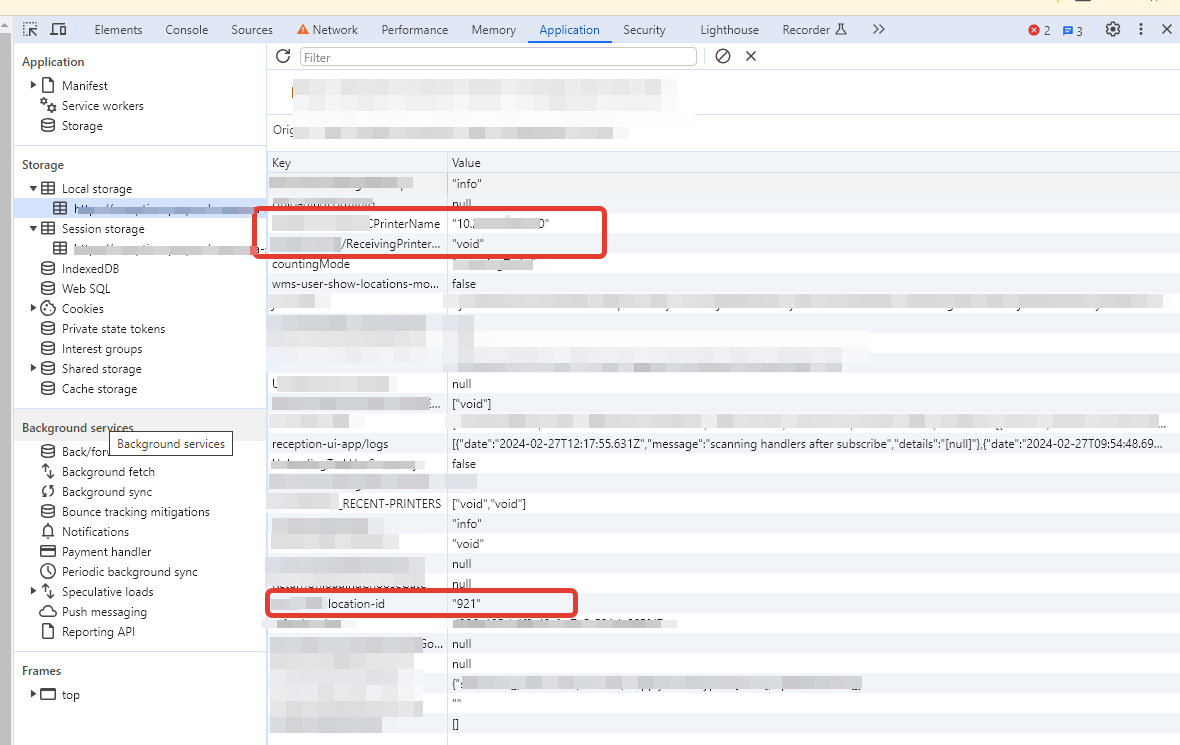Open the DevTools three-dot menu
This screenshot has height=745, width=1180.
[x=1141, y=30]
